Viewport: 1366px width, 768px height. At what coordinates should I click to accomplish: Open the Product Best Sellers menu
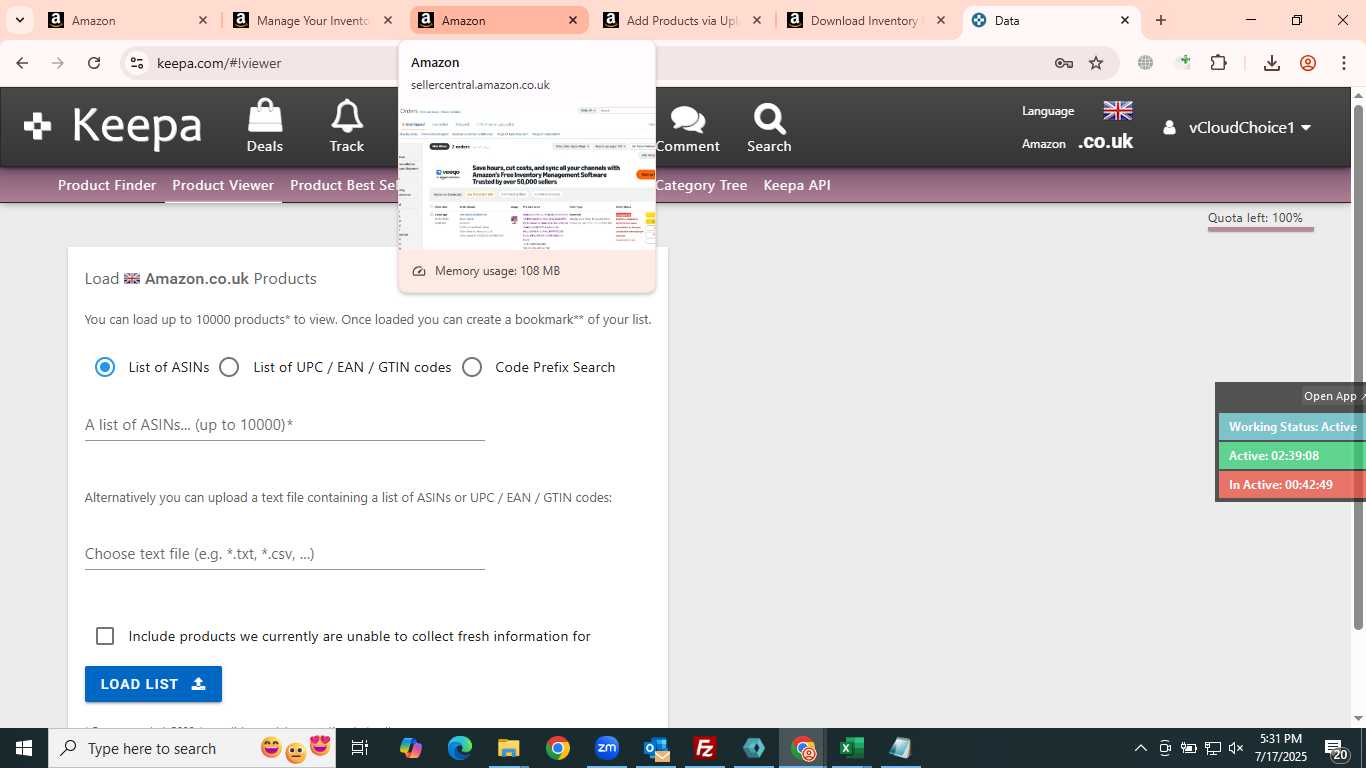(x=344, y=185)
